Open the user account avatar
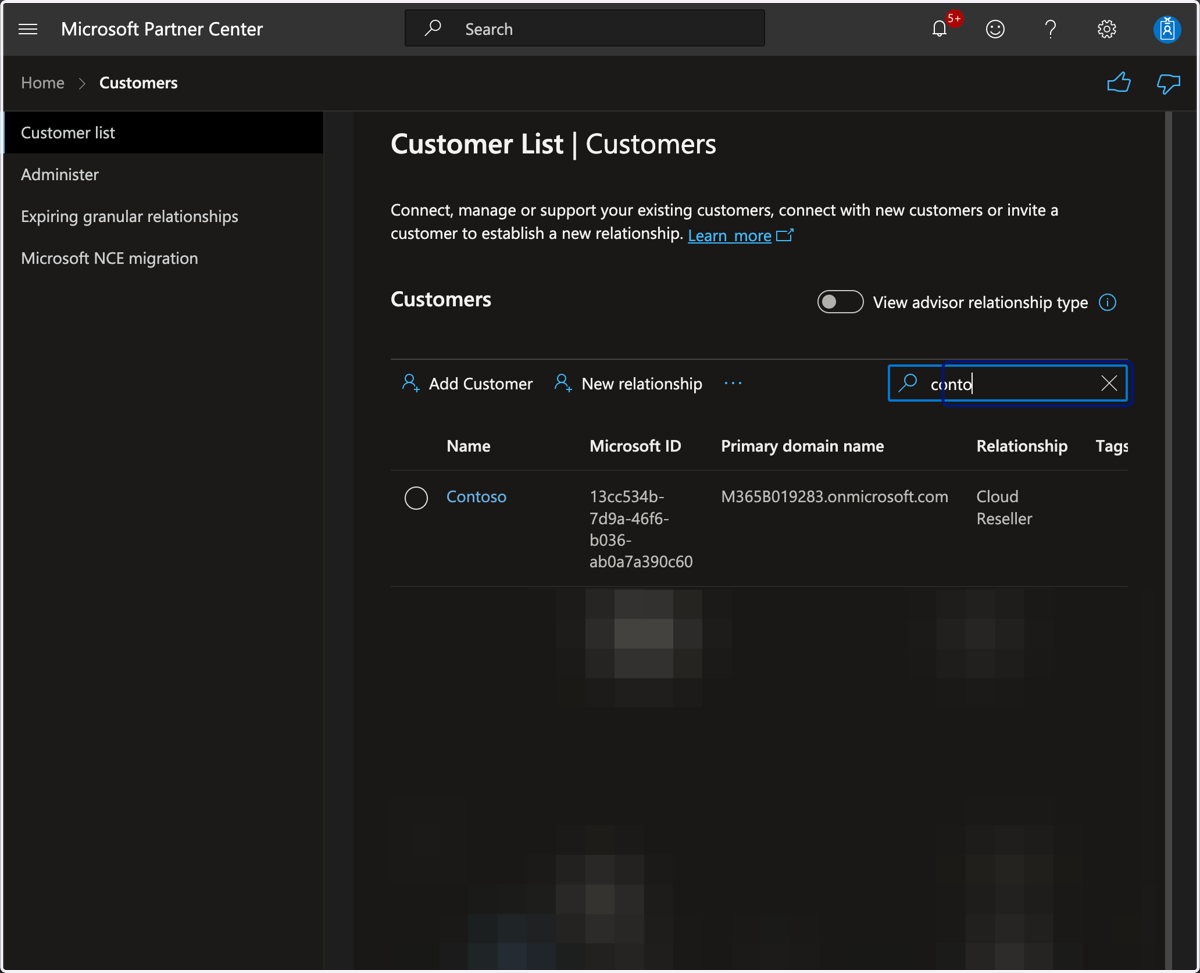Viewport: 1200px width, 973px height. click(x=1166, y=29)
